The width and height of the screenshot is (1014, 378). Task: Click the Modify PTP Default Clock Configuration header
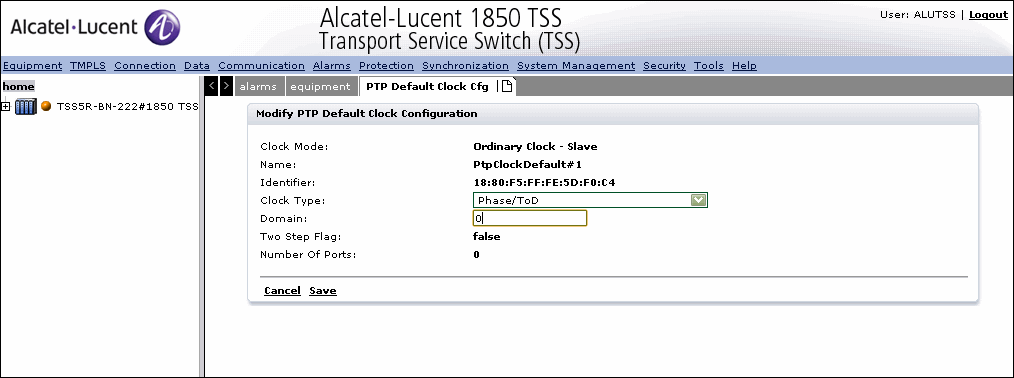click(367, 114)
